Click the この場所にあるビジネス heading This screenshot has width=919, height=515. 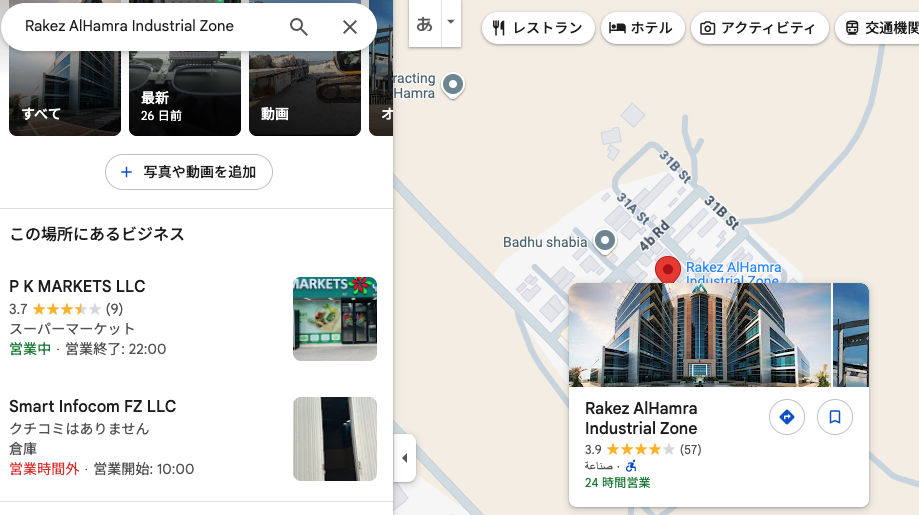97,234
